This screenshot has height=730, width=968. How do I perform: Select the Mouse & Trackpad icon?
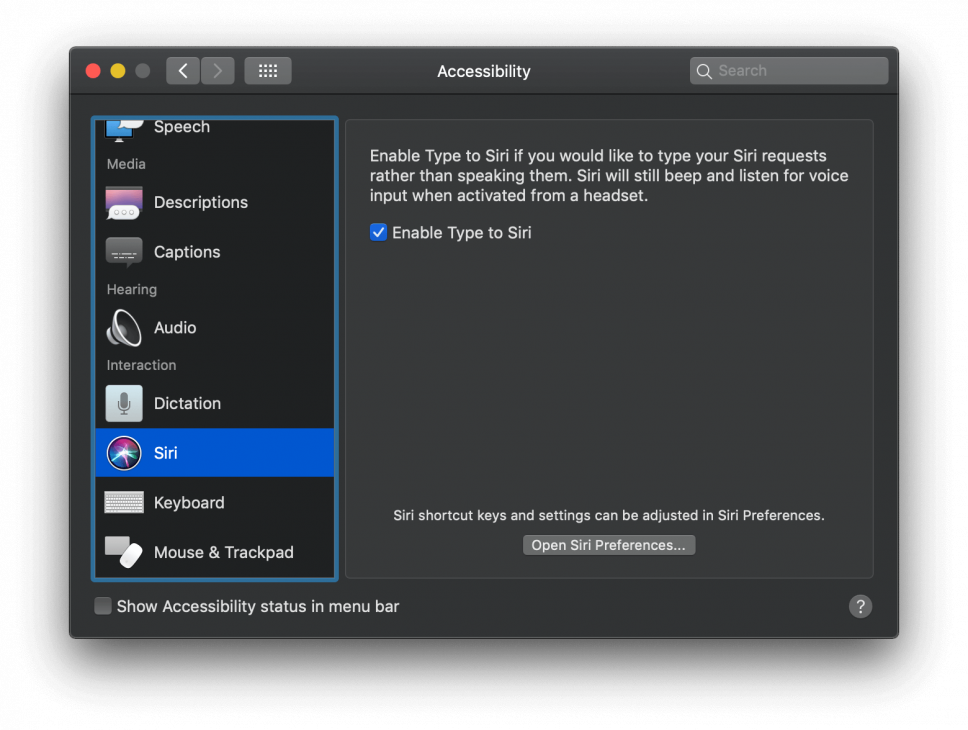pos(123,551)
